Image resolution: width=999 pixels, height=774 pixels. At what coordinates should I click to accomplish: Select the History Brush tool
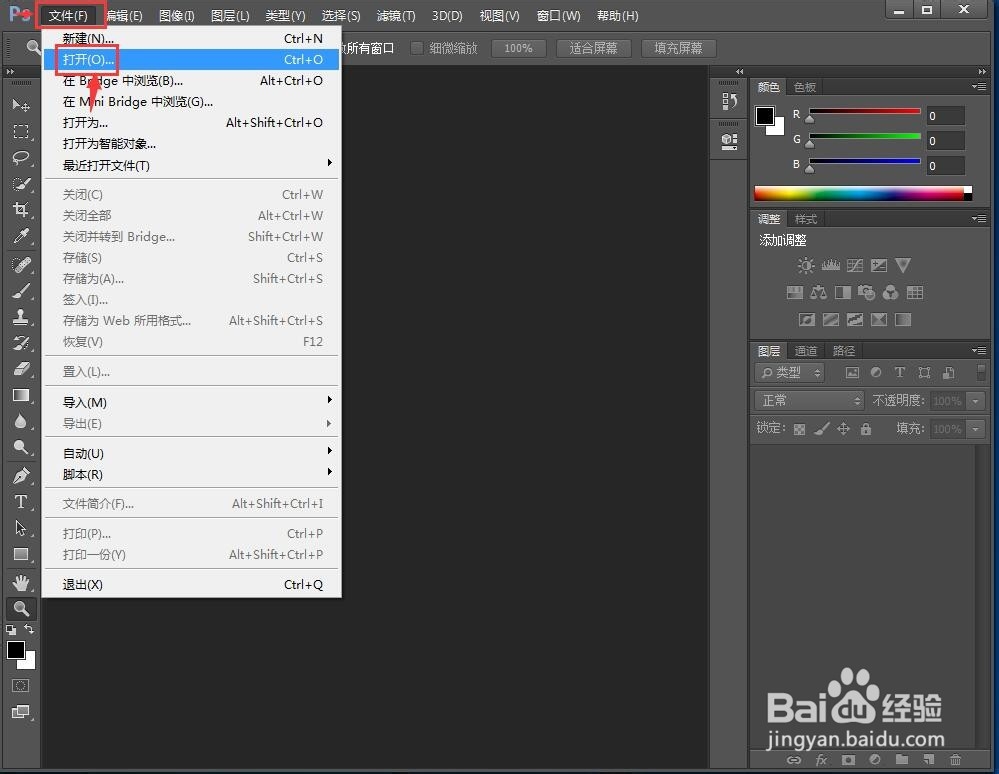(x=21, y=343)
